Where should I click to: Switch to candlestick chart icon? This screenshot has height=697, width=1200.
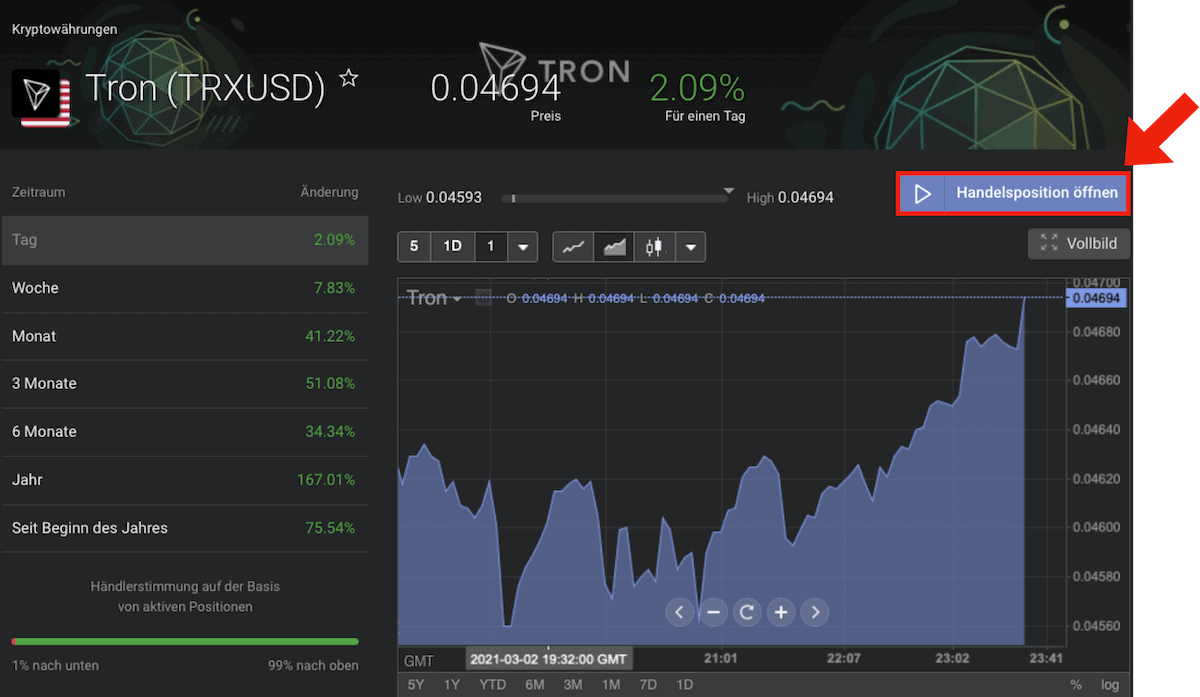[655, 247]
